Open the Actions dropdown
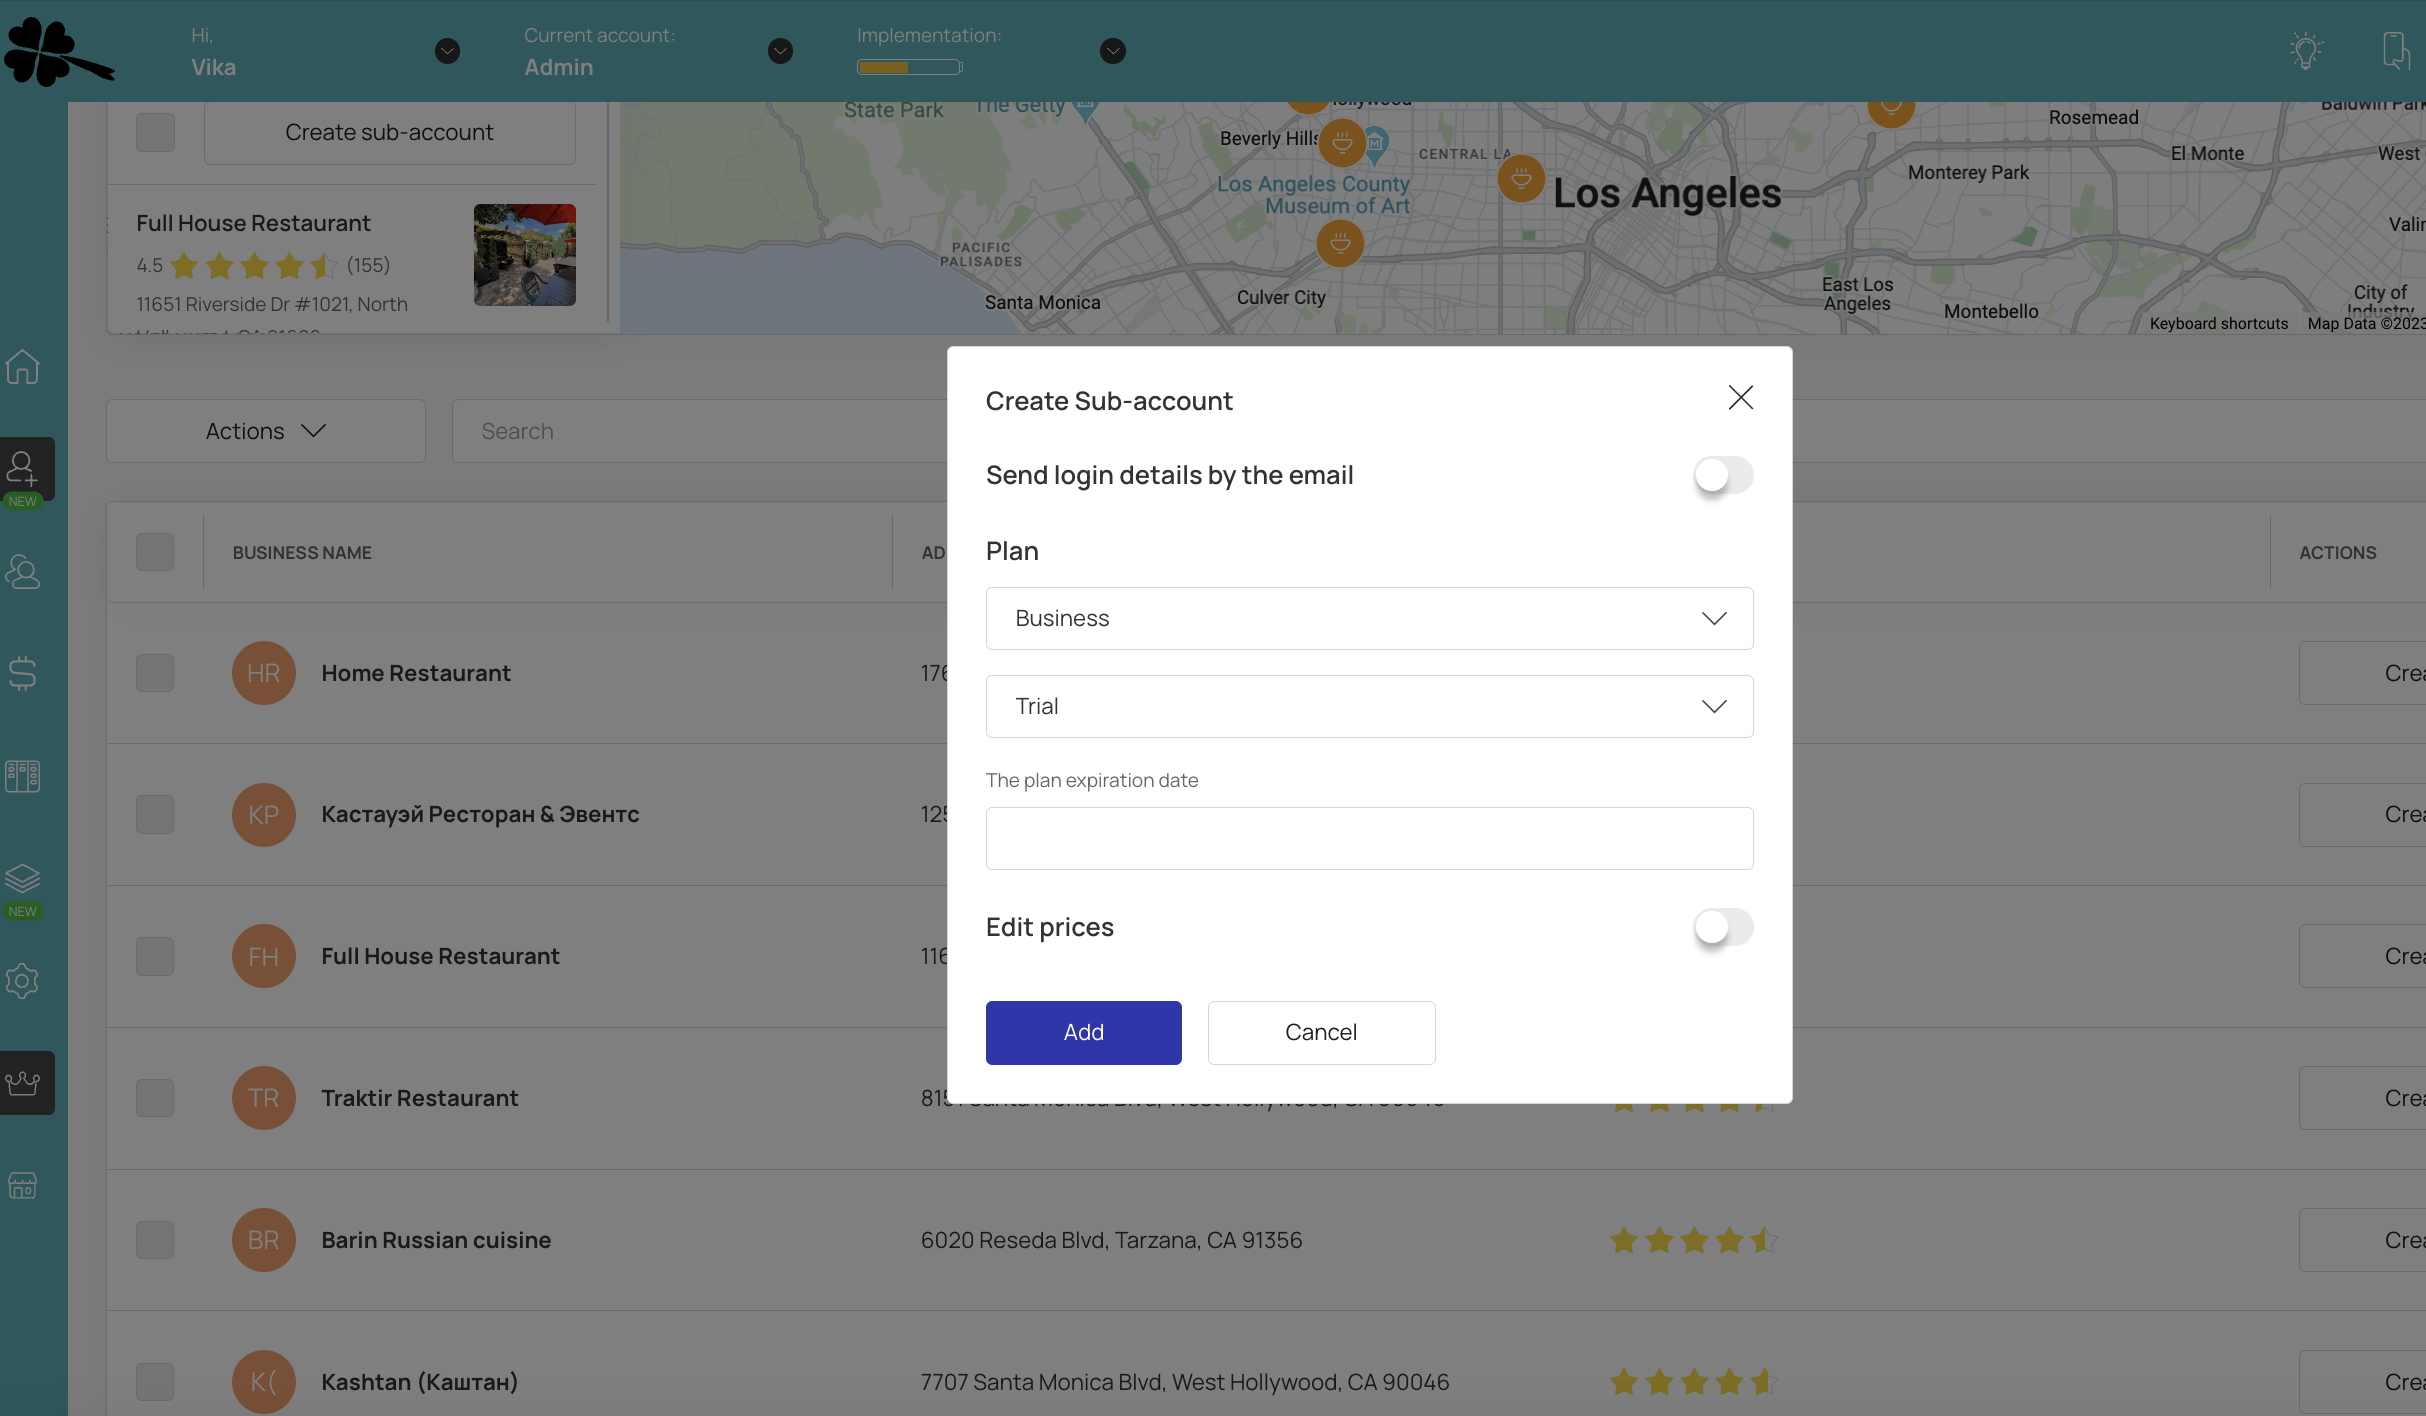 (265, 431)
